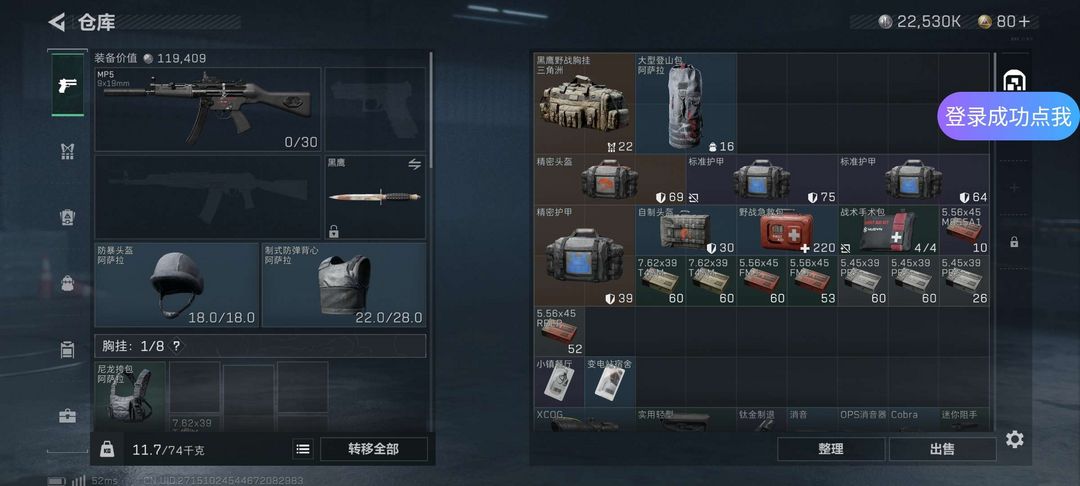Click the help question mark beside 胸挂
This screenshot has height=486, width=1080.
point(176,346)
